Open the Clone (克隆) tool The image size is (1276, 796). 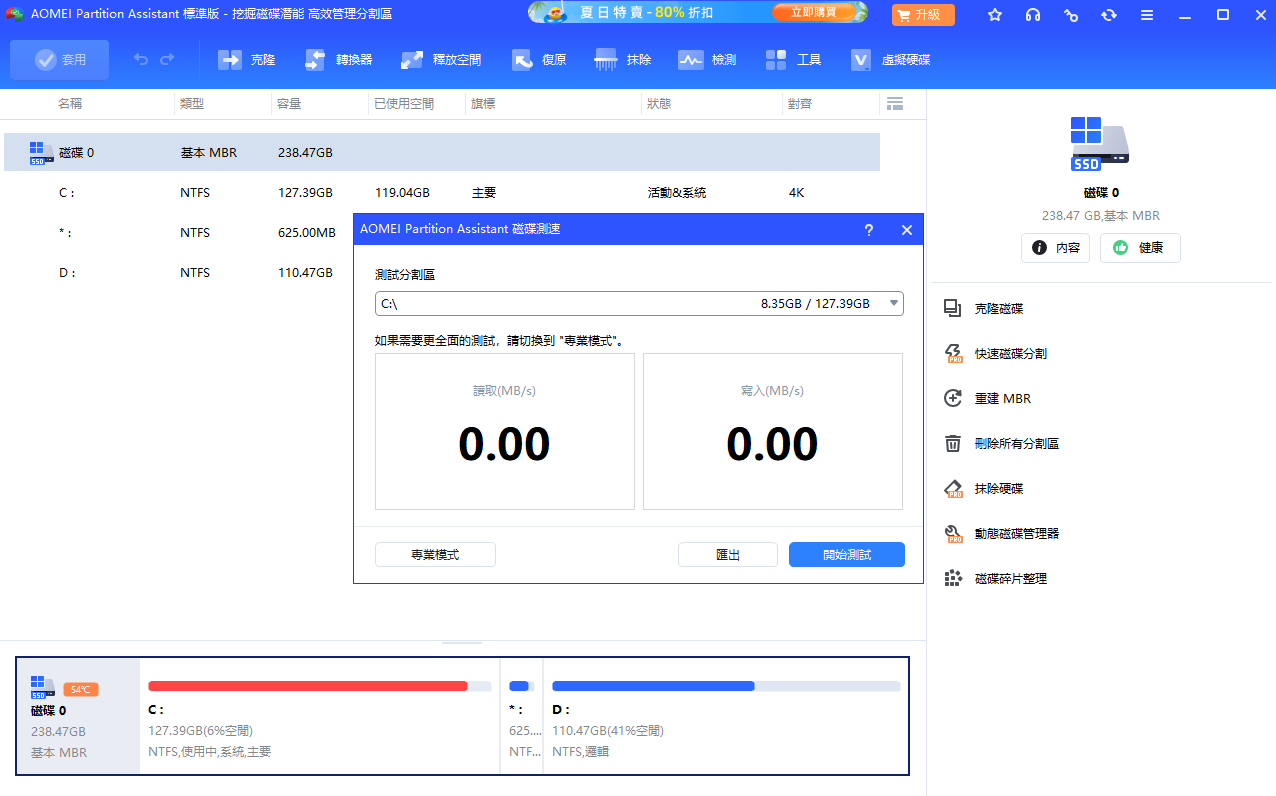tap(246, 60)
